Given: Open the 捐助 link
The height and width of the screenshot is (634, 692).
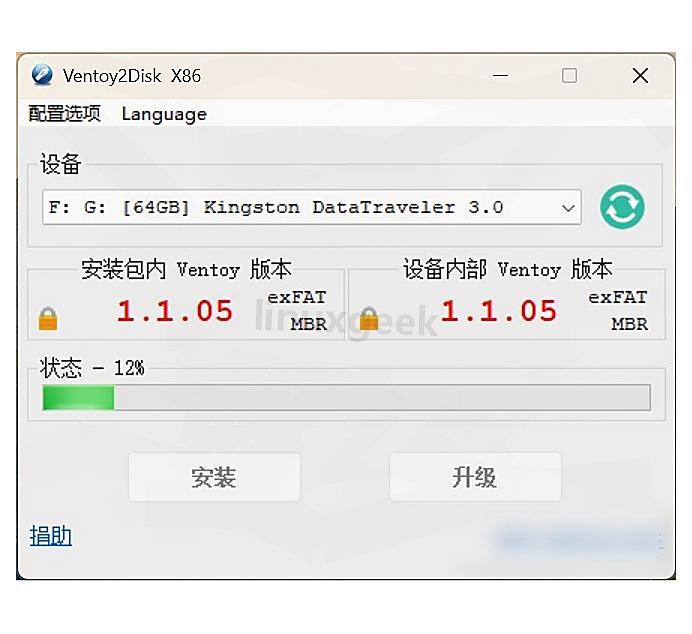Looking at the screenshot, I should [x=51, y=536].
